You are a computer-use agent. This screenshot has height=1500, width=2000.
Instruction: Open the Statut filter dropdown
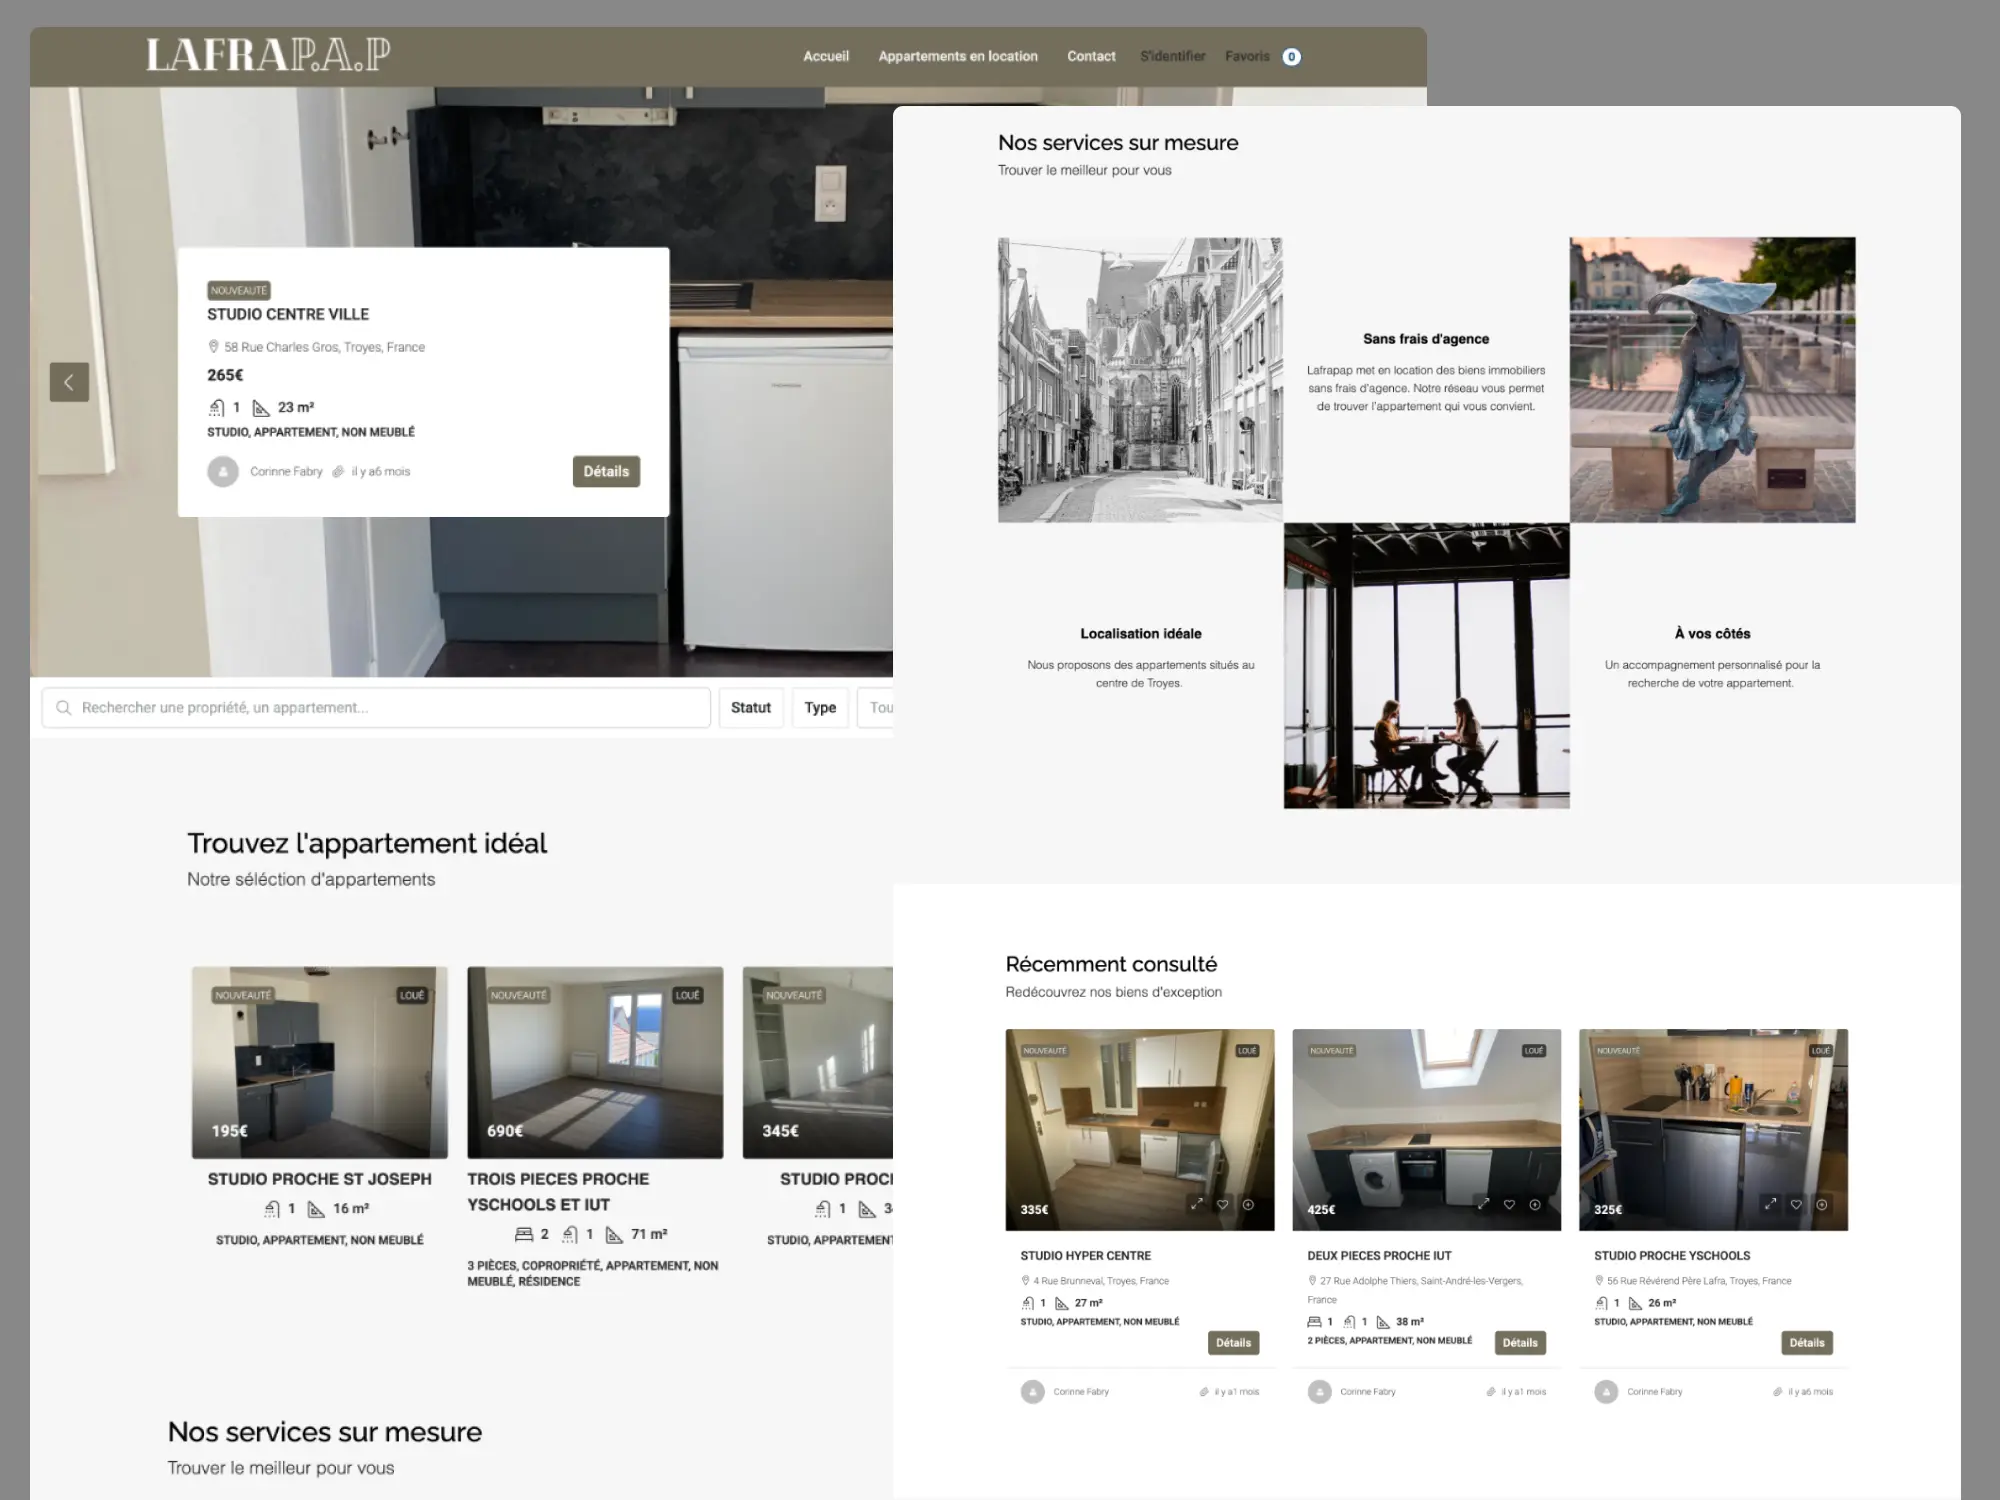(x=750, y=707)
